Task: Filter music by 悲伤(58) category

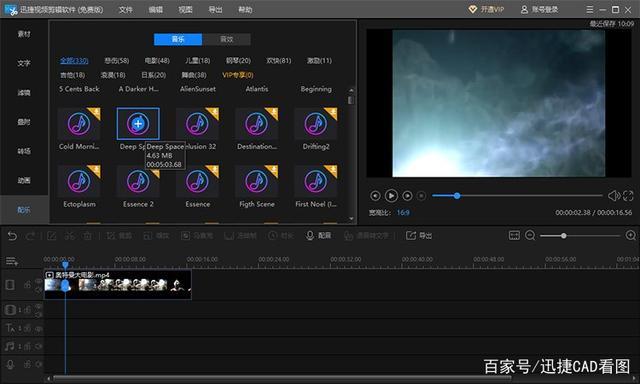Action: tap(117, 61)
